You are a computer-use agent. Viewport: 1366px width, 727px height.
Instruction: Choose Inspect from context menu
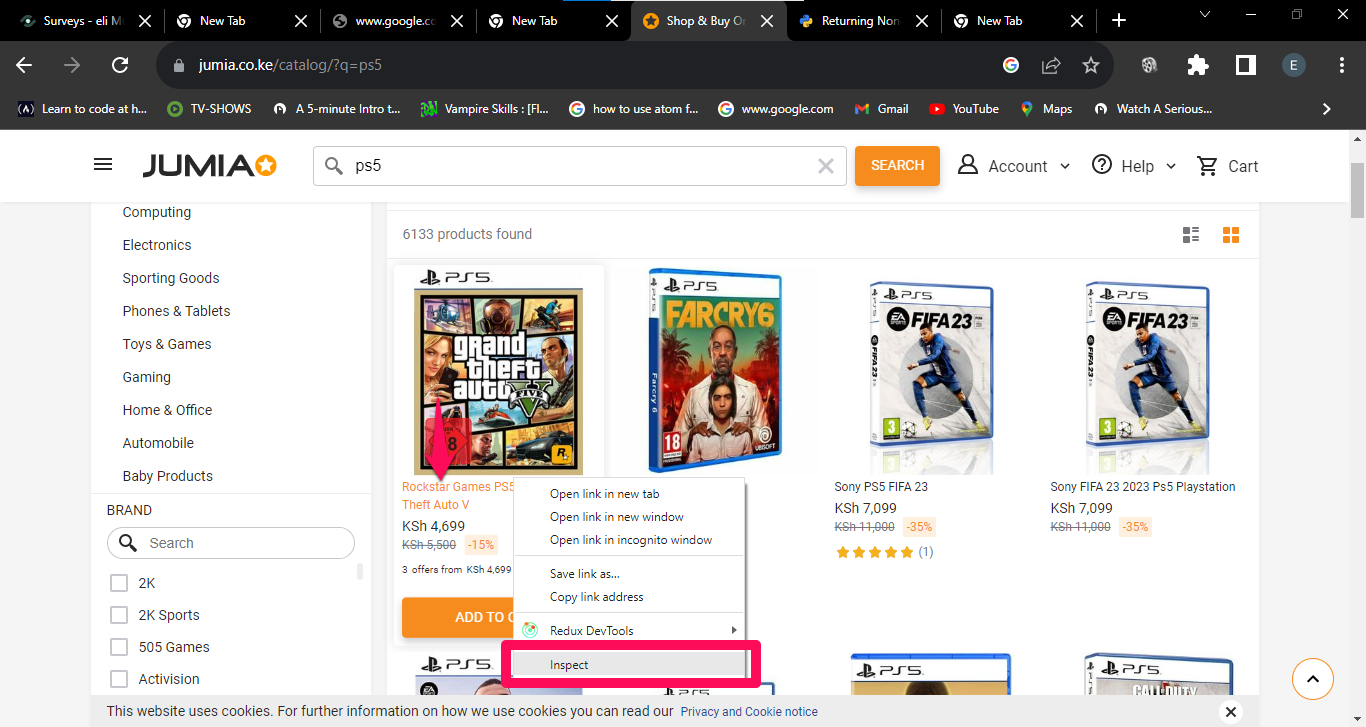630,665
